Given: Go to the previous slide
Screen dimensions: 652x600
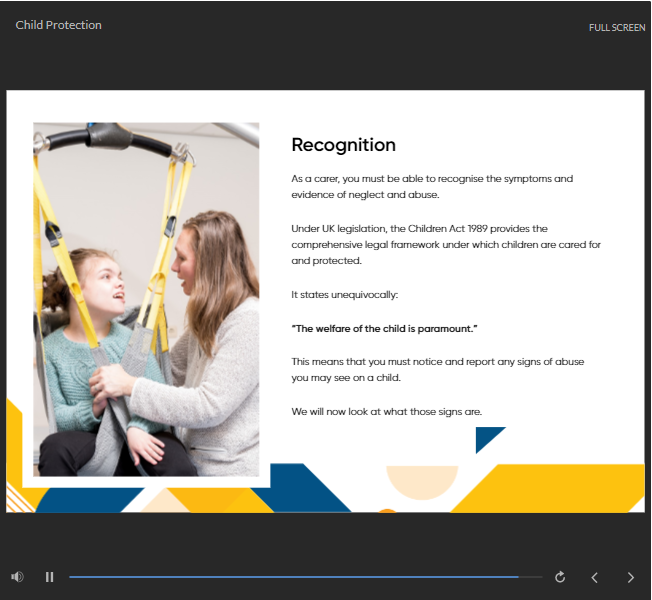Looking at the screenshot, I should [x=595, y=577].
